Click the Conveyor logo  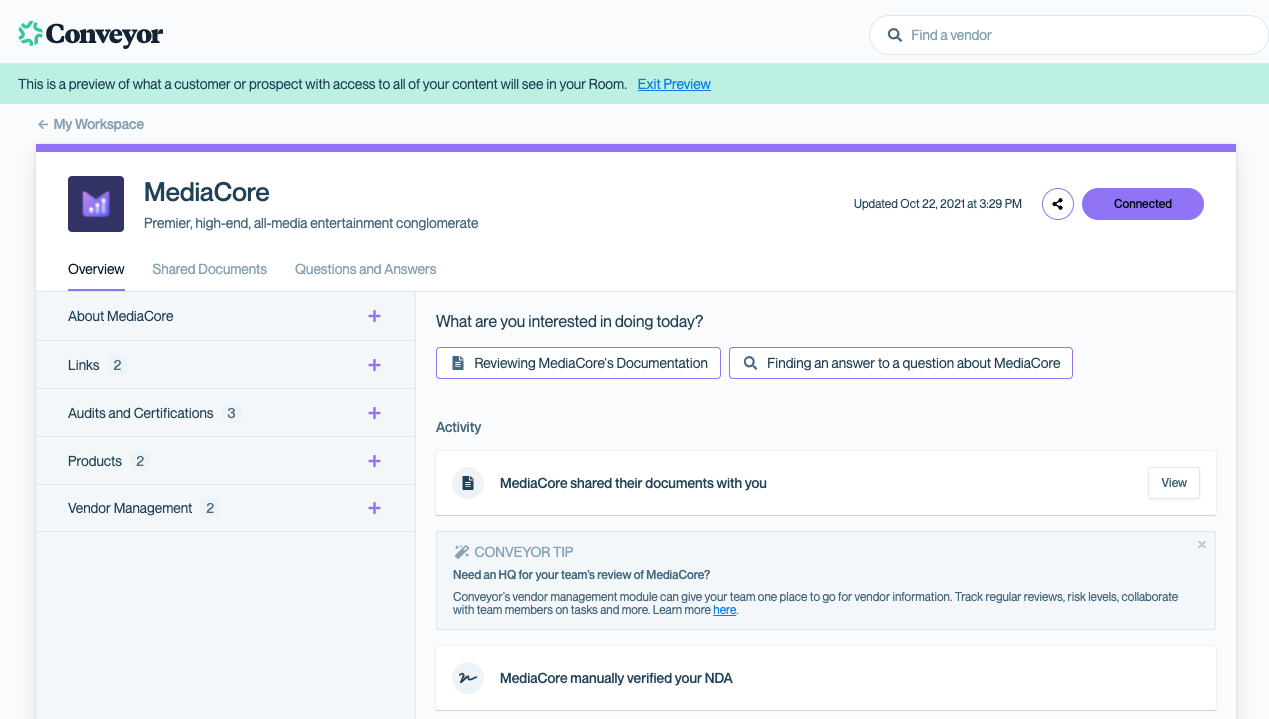click(x=90, y=34)
